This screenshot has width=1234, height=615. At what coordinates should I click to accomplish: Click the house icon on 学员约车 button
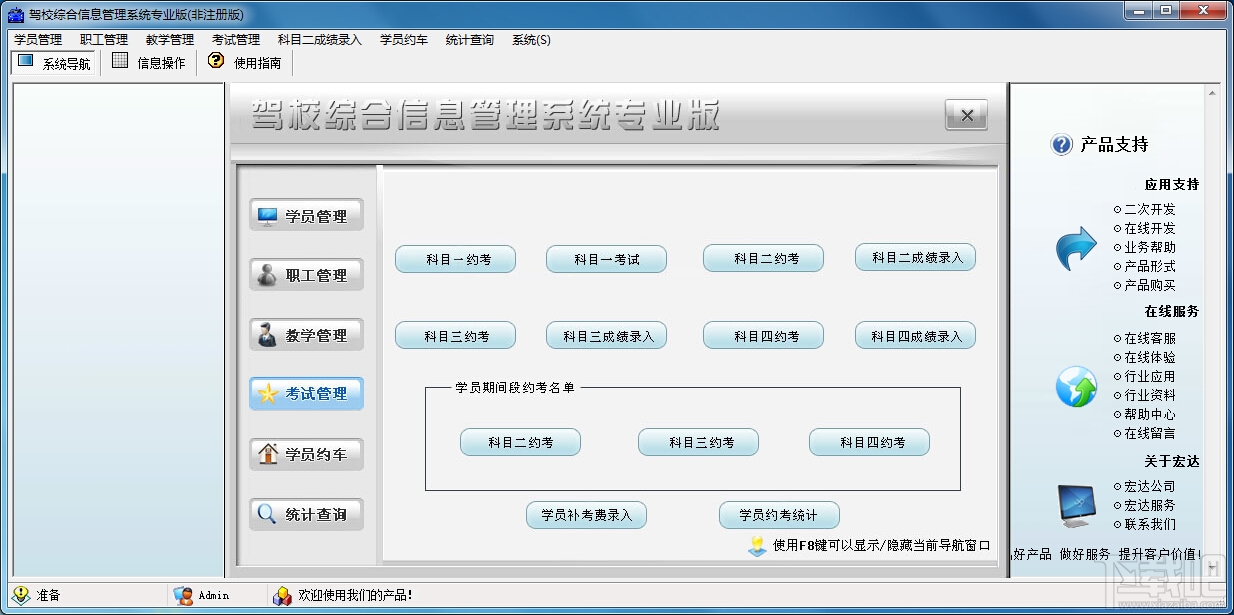click(267, 454)
